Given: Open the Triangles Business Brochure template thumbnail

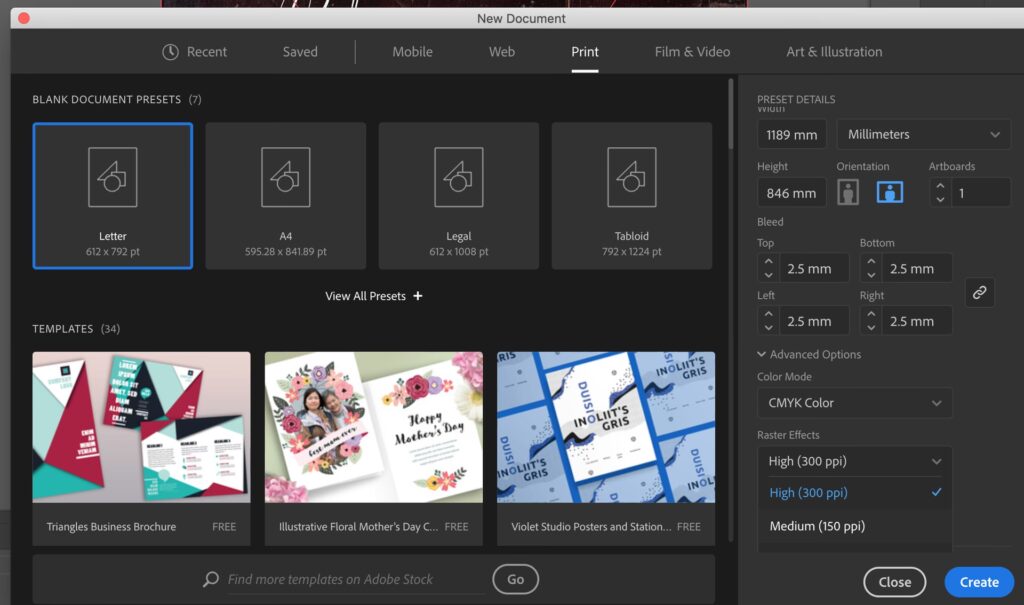Looking at the screenshot, I should pos(141,427).
